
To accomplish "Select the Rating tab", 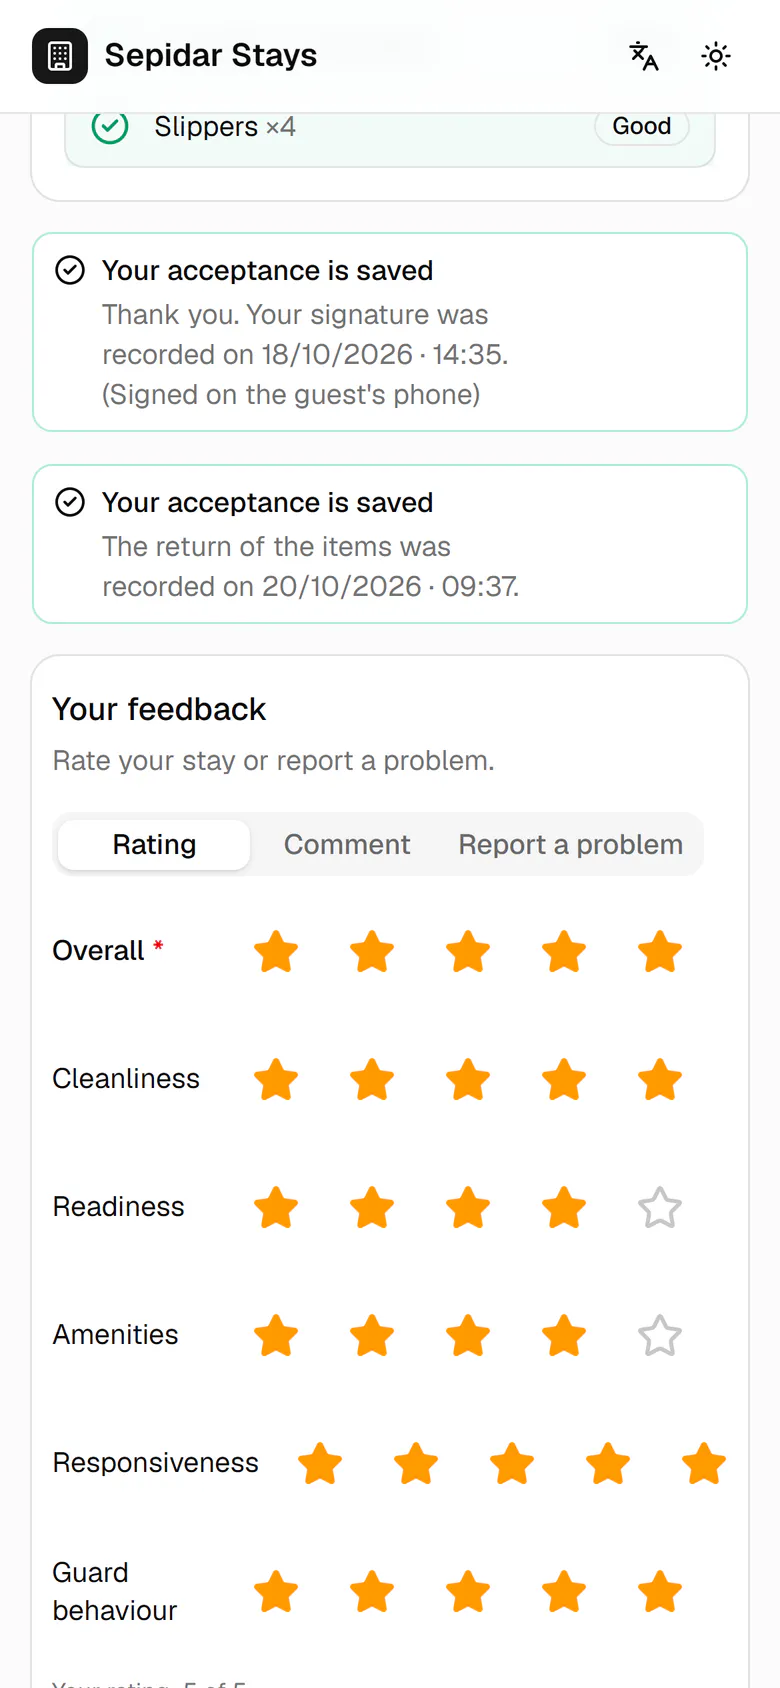I will coord(154,845).
